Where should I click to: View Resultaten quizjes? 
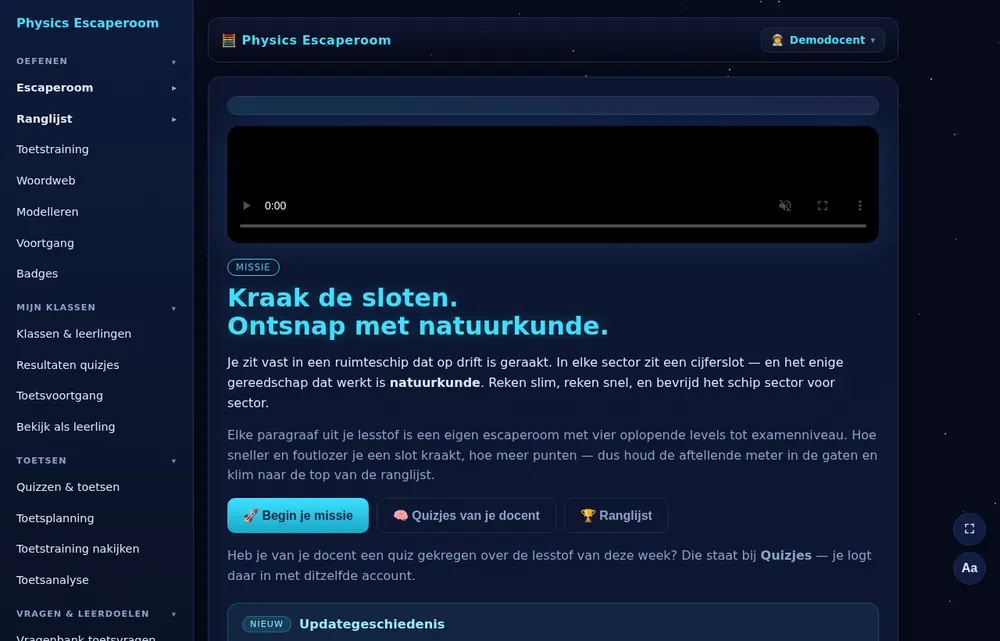(68, 365)
